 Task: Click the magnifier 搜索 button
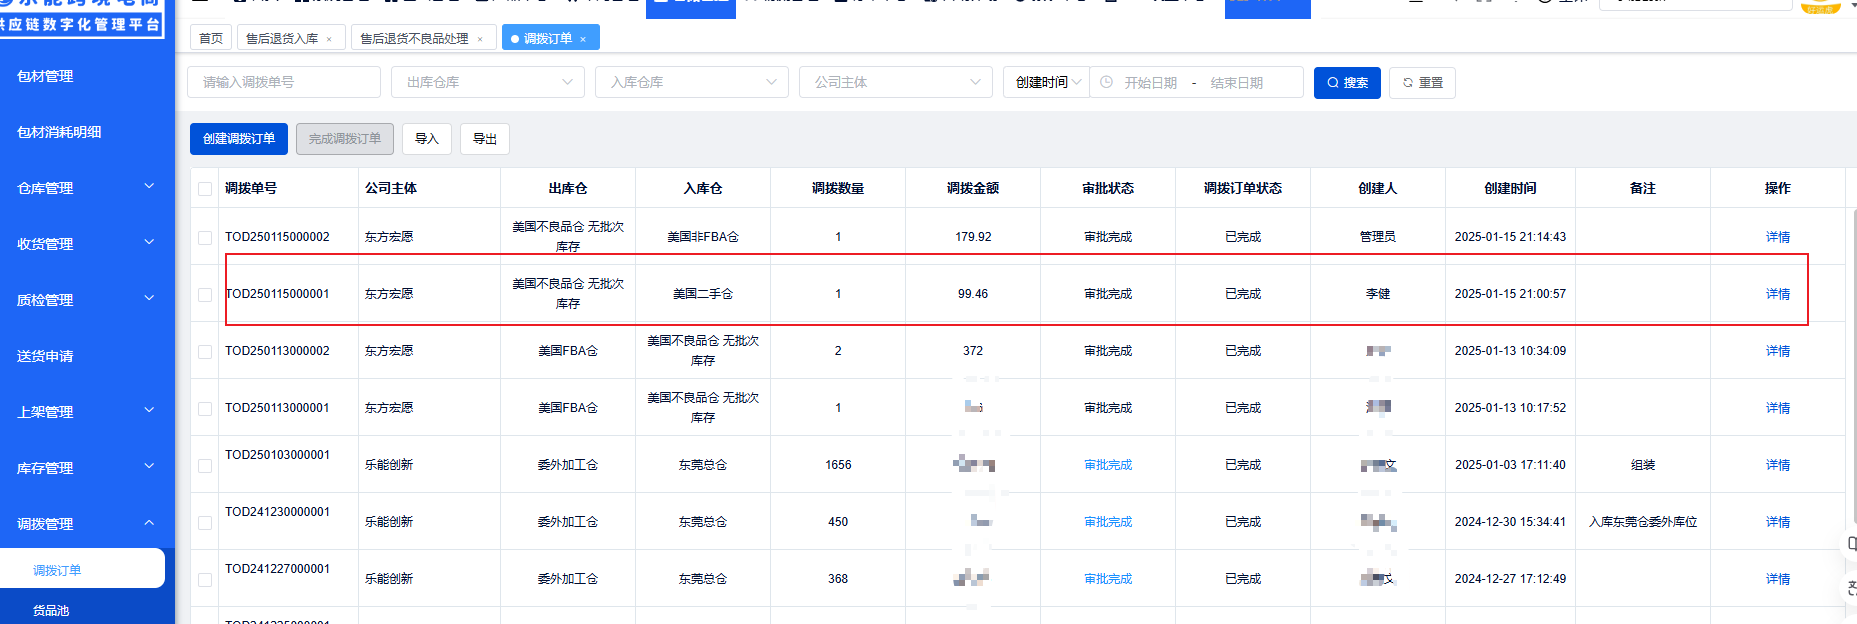point(1346,83)
